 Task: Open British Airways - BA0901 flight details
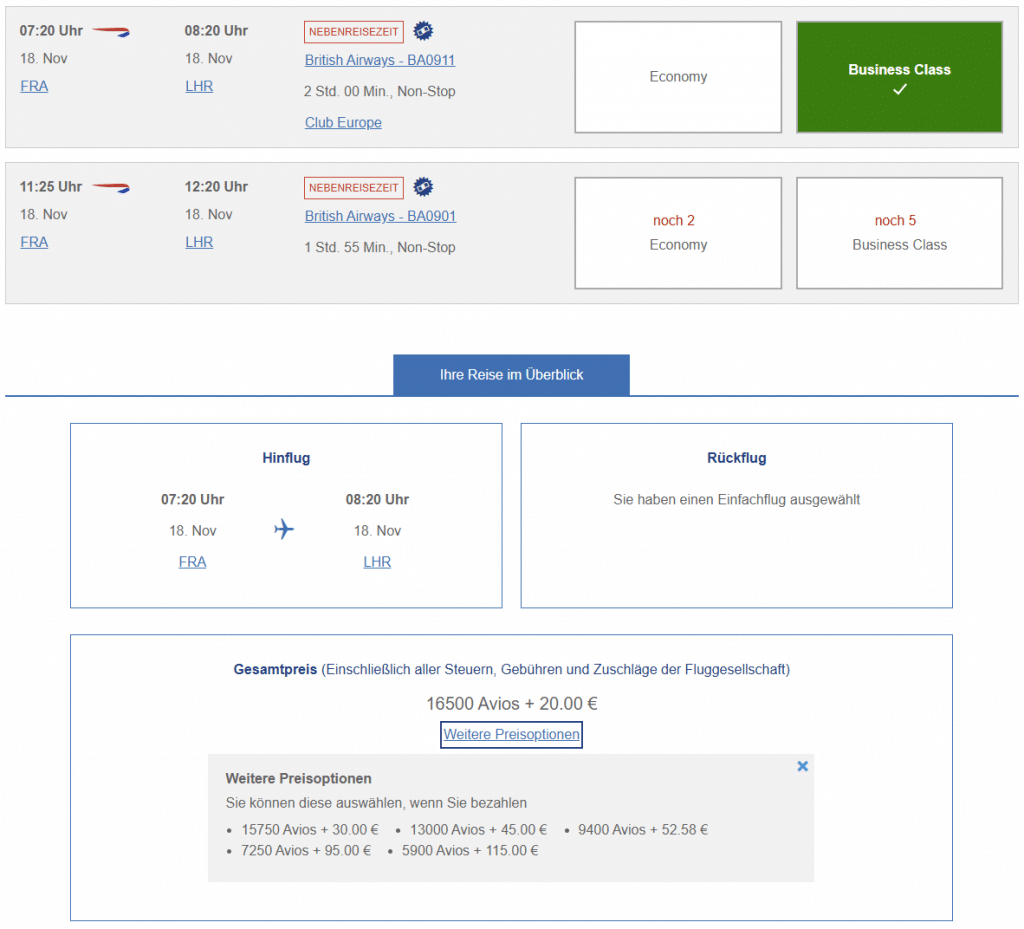tap(380, 216)
